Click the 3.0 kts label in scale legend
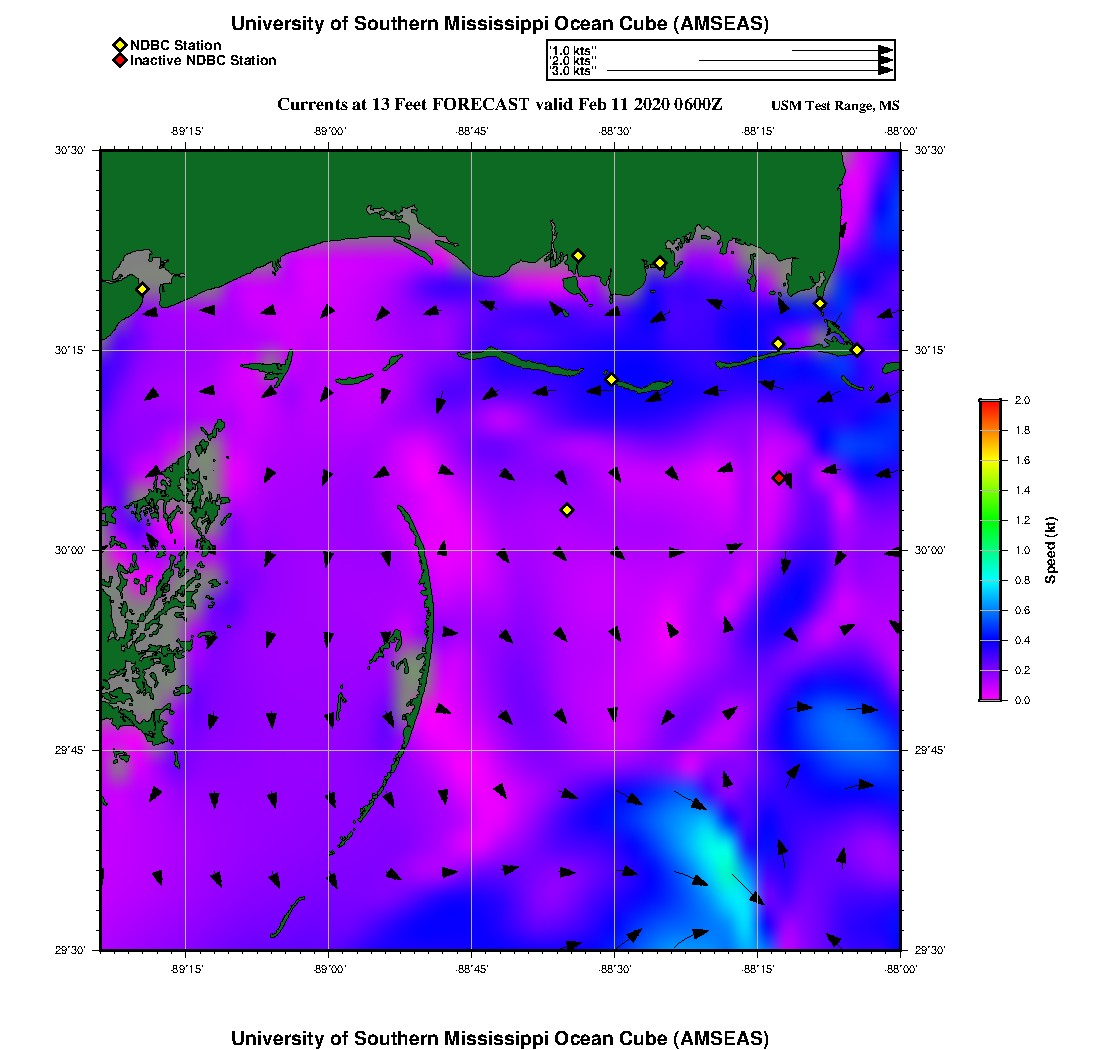 tap(573, 71)
